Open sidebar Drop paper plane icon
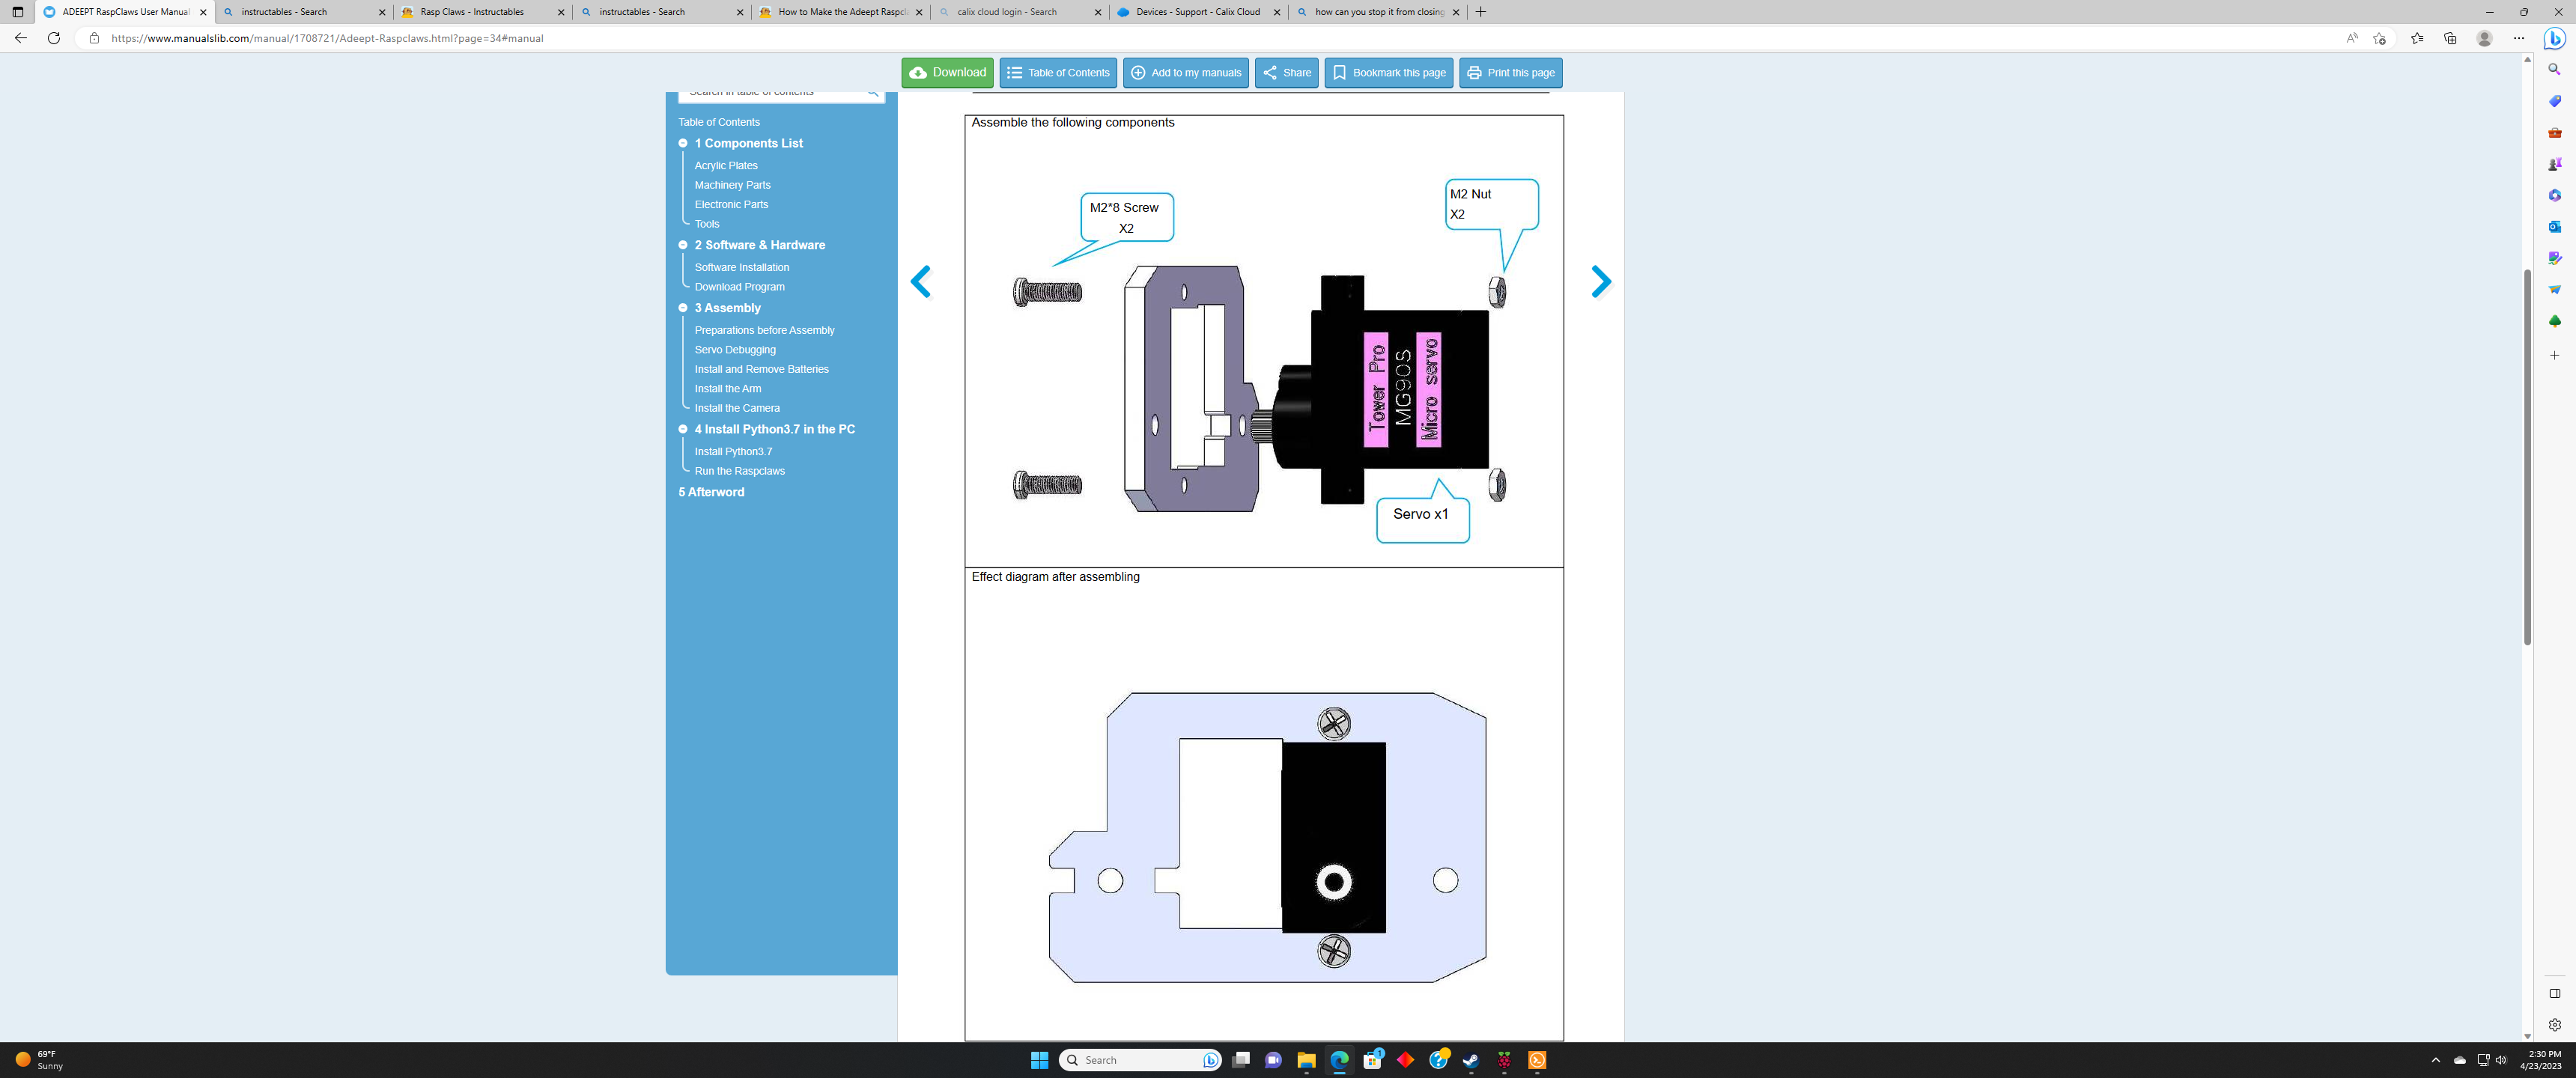Image resolution: width=2576 pixels, height=1078 pixels. click(2554, 289)
